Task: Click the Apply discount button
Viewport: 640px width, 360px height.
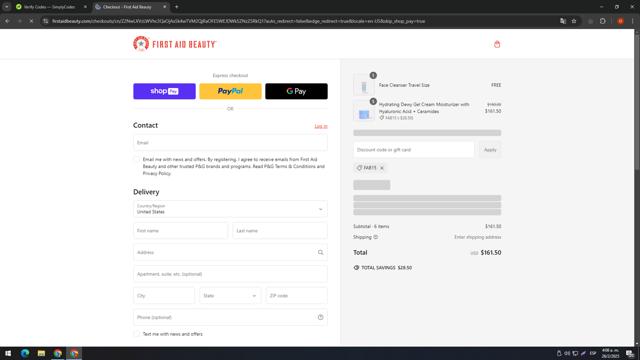Action: tap(490, 150)
